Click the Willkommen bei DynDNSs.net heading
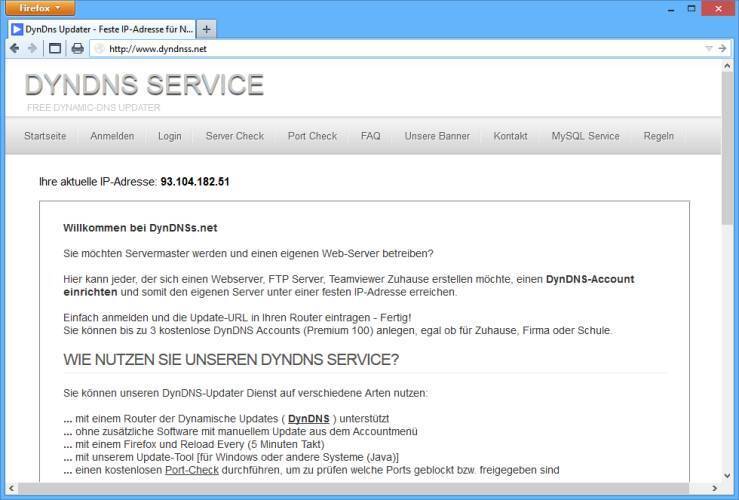 click(140, 228)
